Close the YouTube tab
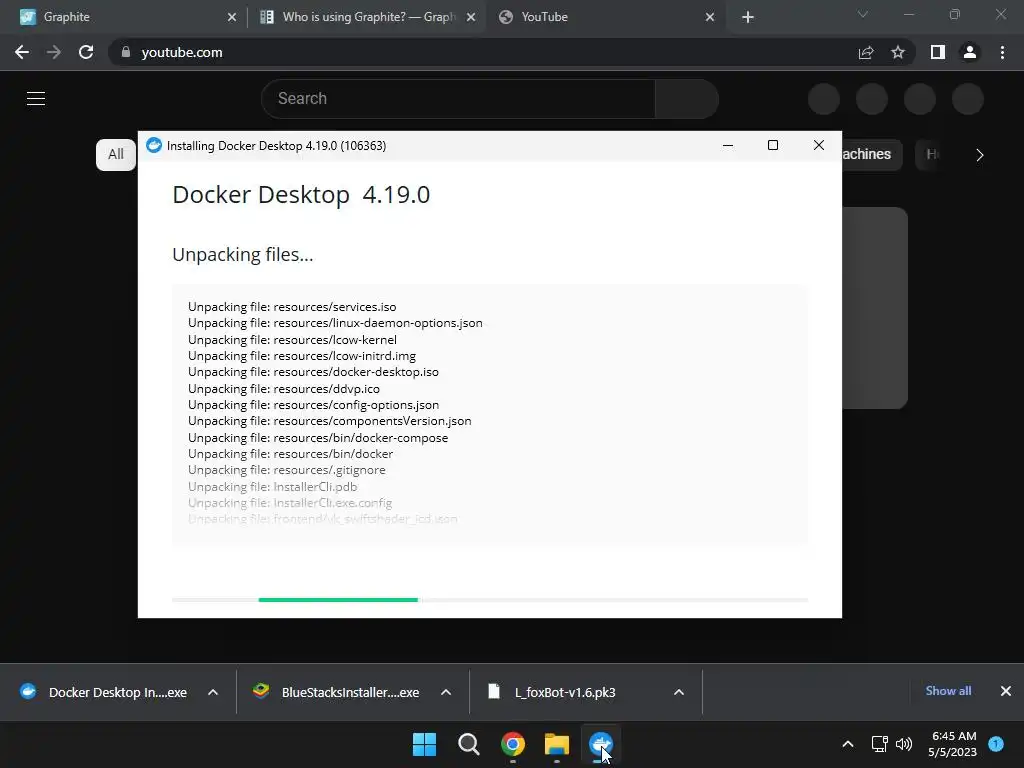The image size is (1024, 768). pos(710,17)
